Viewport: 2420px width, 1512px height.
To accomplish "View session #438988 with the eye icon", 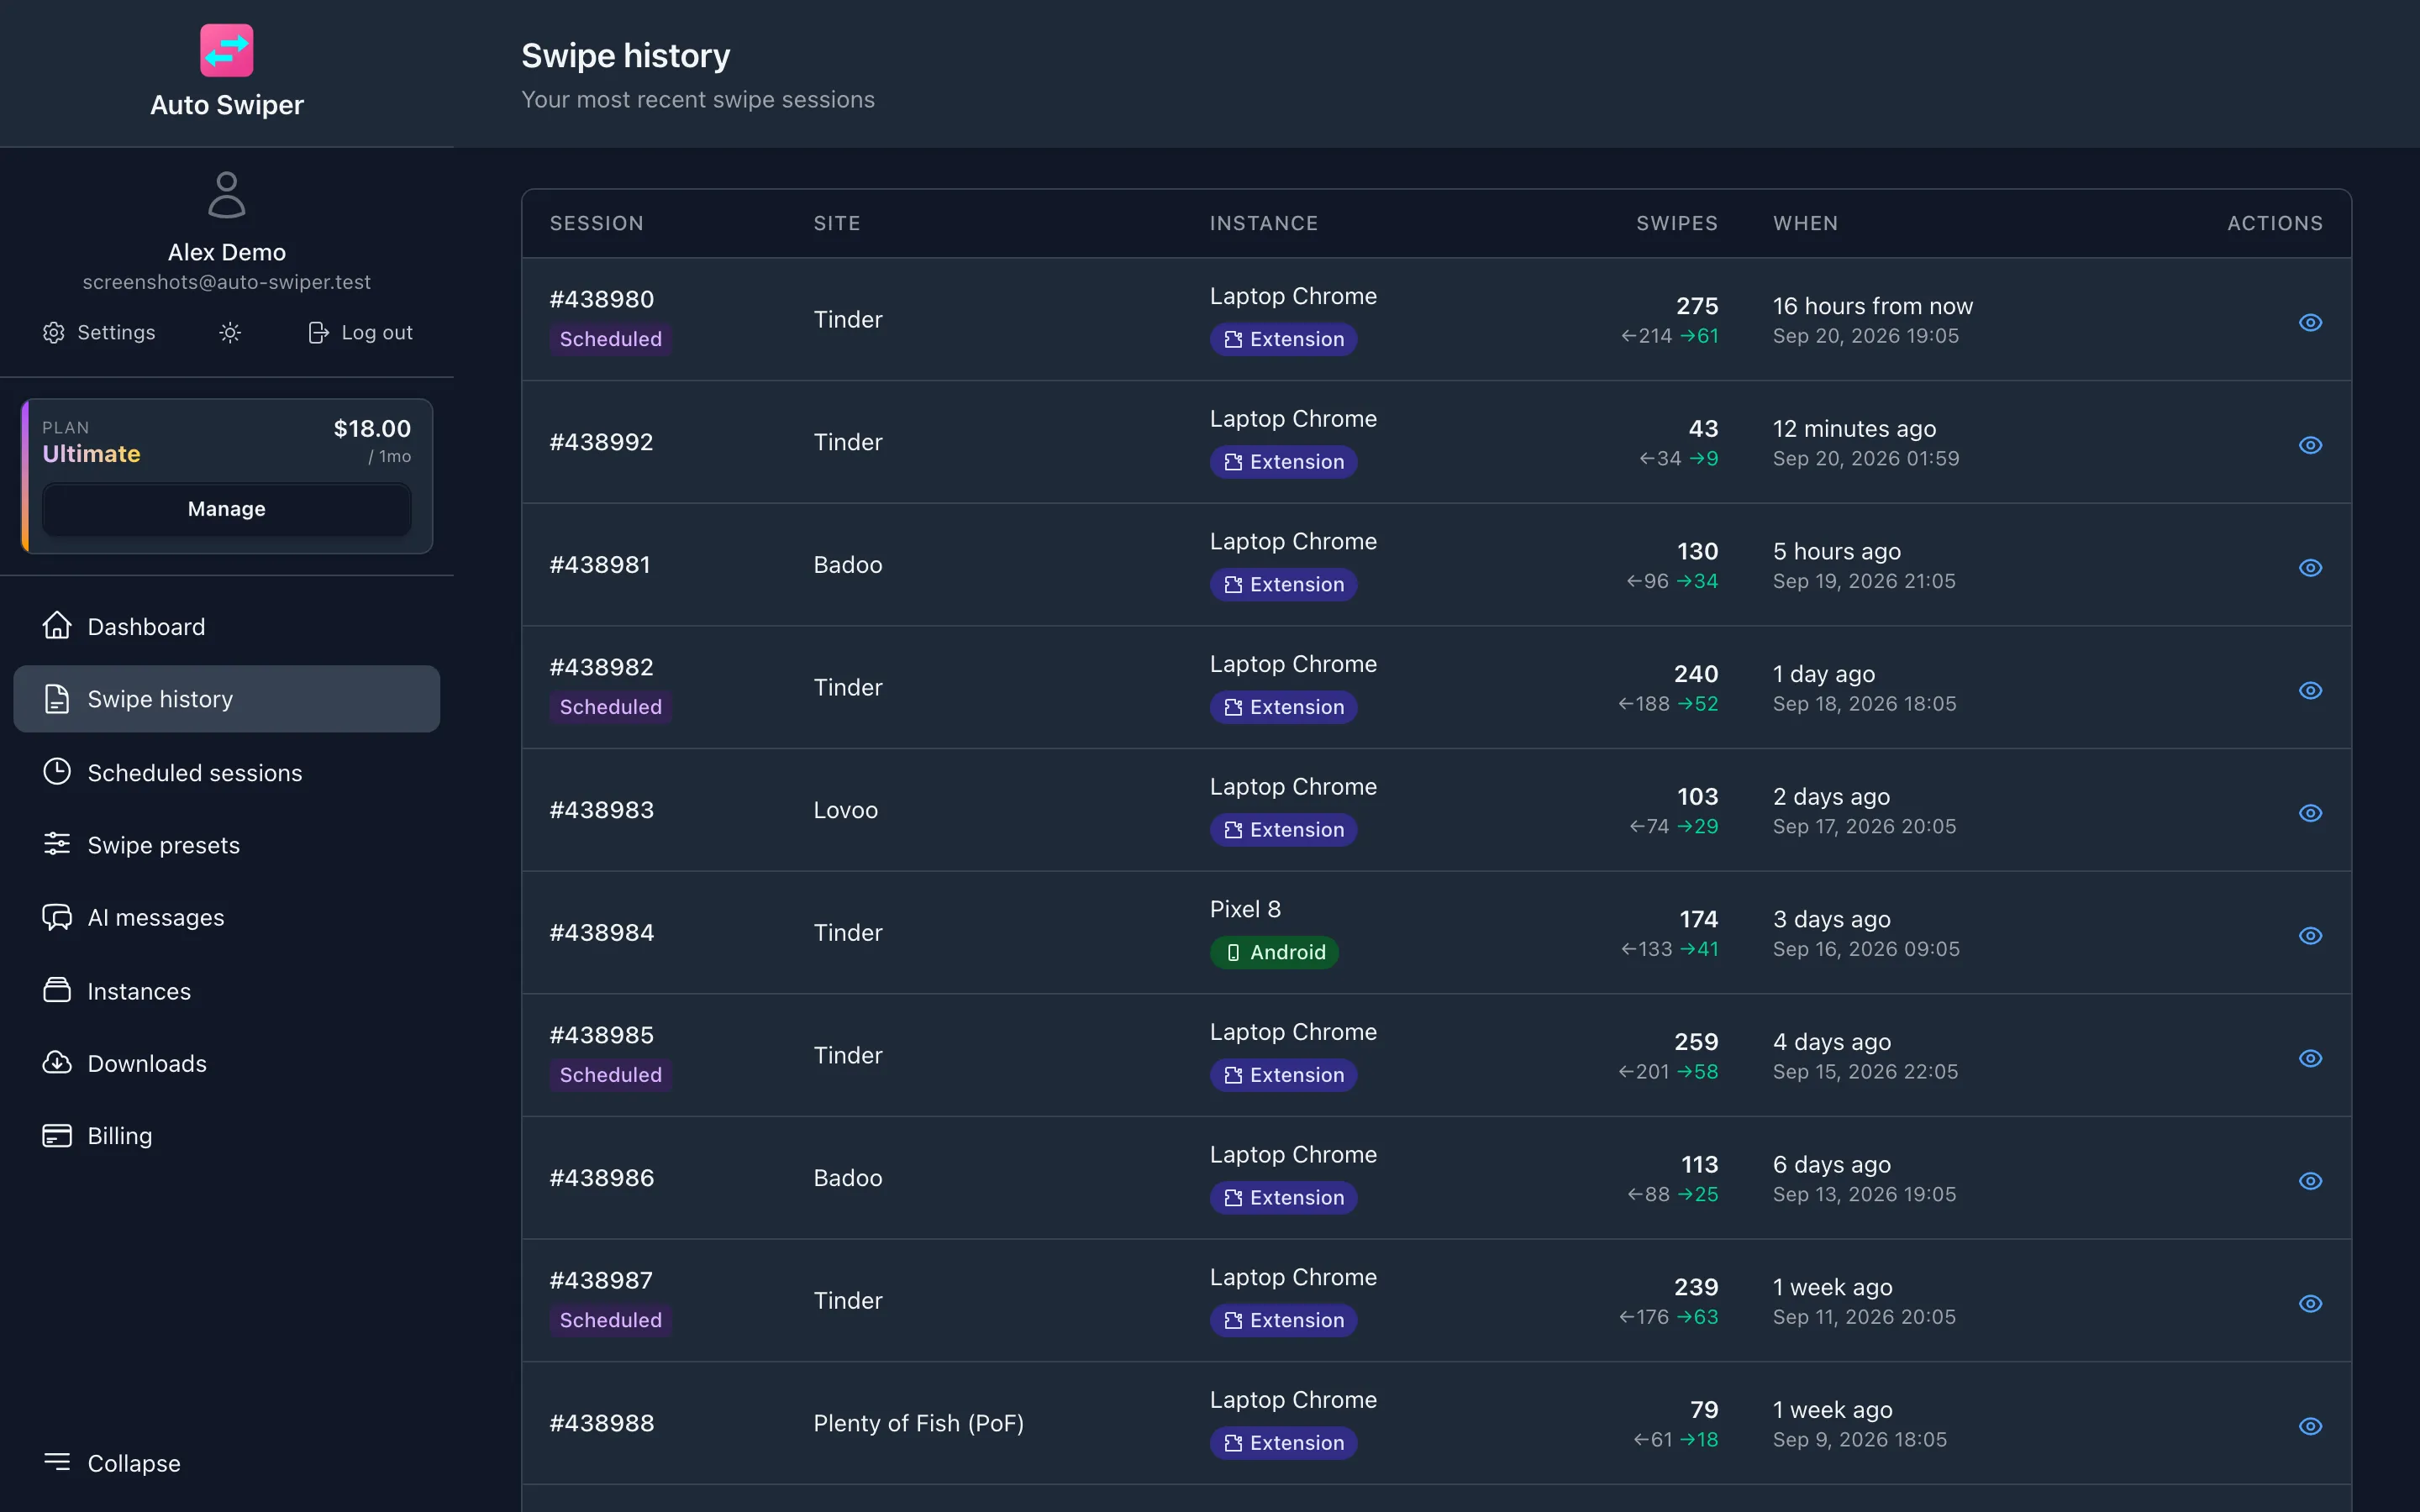I will (x=2310, y=1426).
